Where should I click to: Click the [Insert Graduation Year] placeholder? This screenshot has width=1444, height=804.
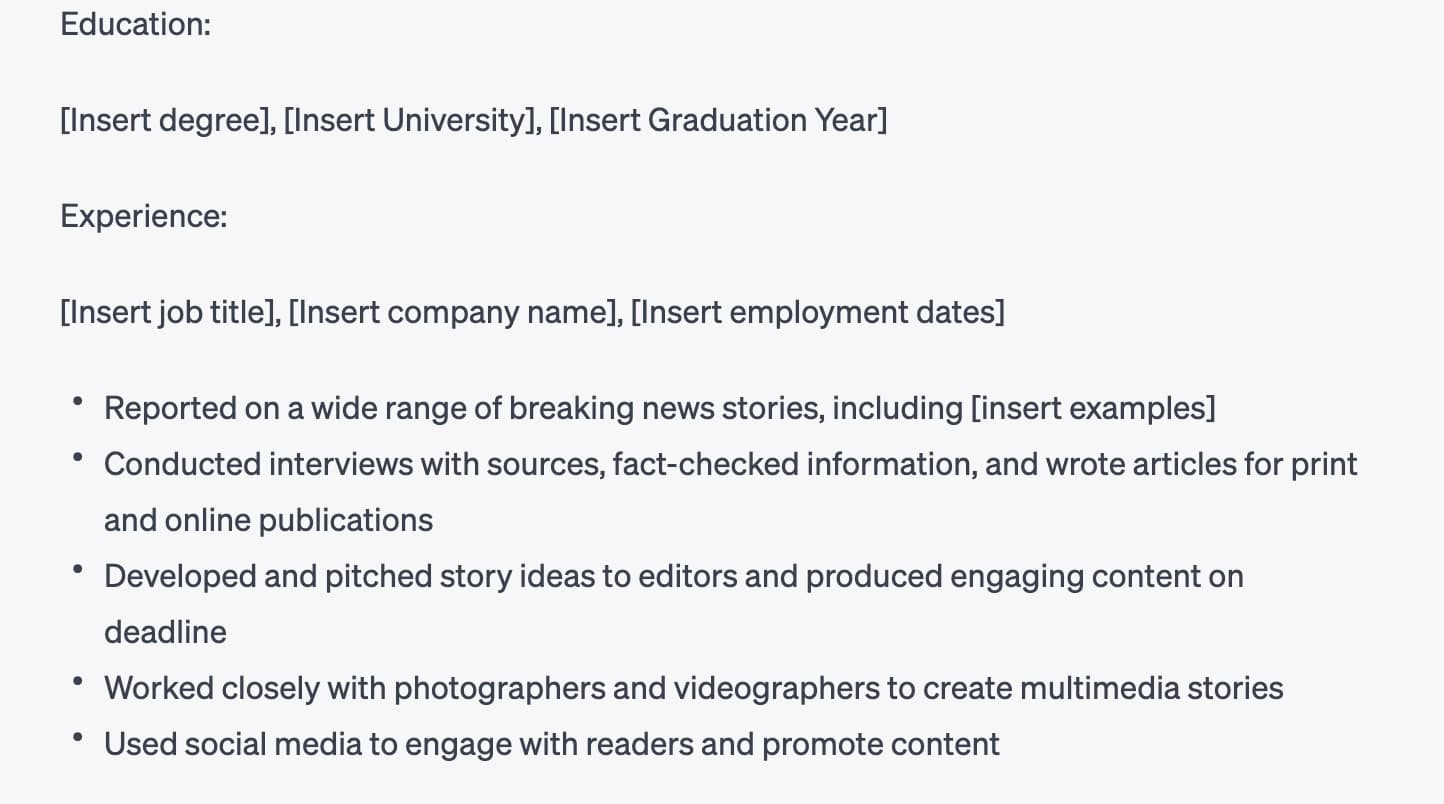coord(717,120)
